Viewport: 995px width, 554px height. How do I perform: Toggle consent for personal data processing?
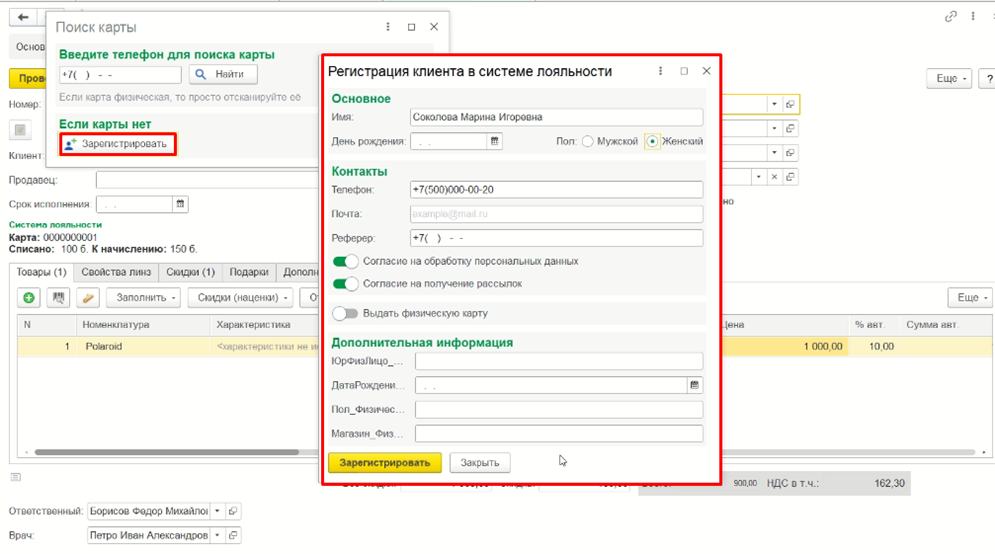[345, 261]
